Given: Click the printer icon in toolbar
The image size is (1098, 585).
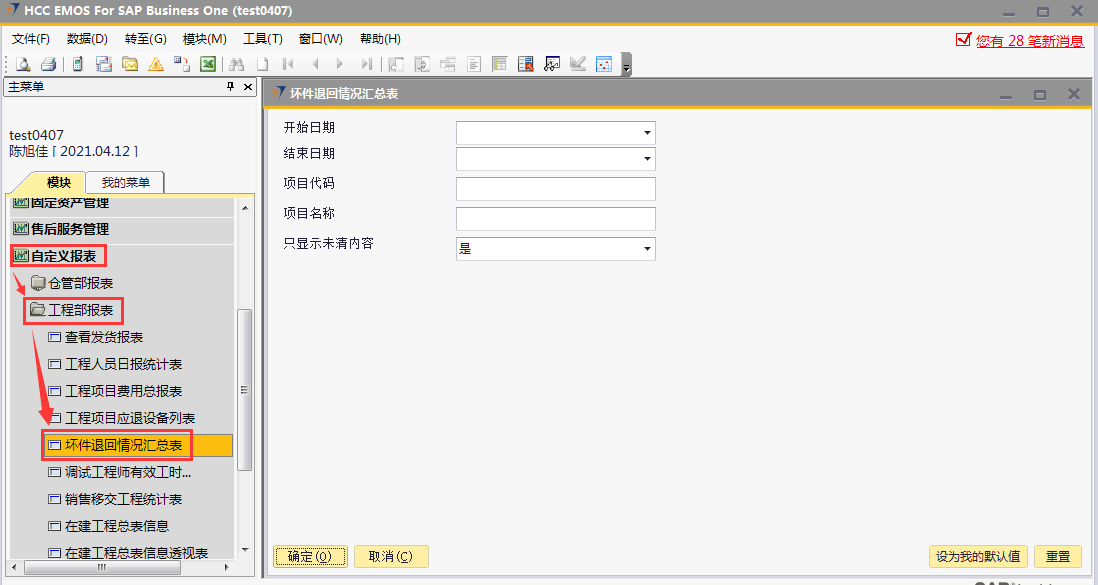Looking at the screenshot, I should coord(47,64).
